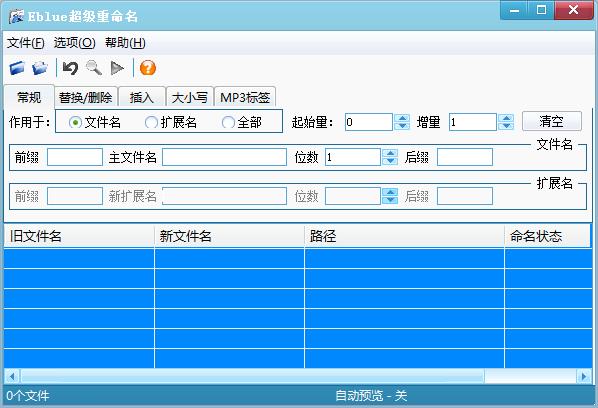The width and height of the screenshot is (598, 408).
Task: Open help with the orange question icon
Action: [148, 68]
